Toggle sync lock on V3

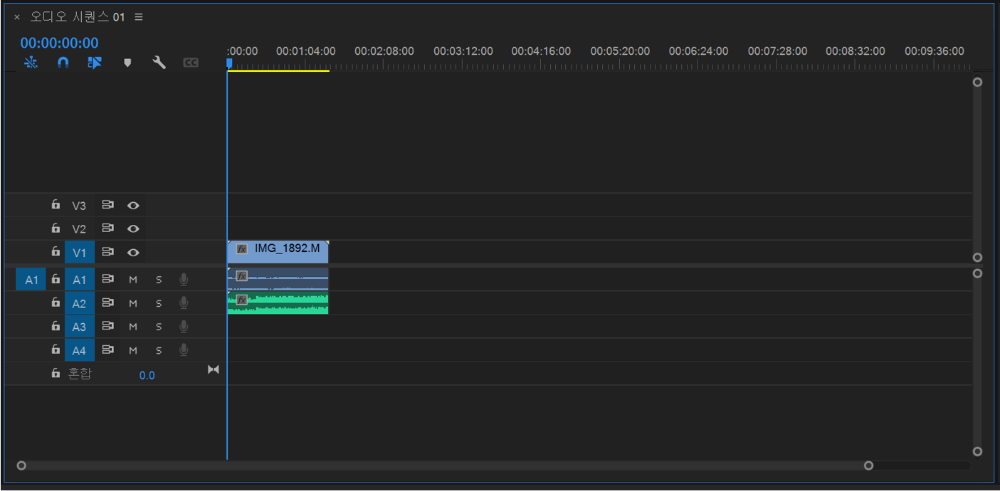click(108, 205)
